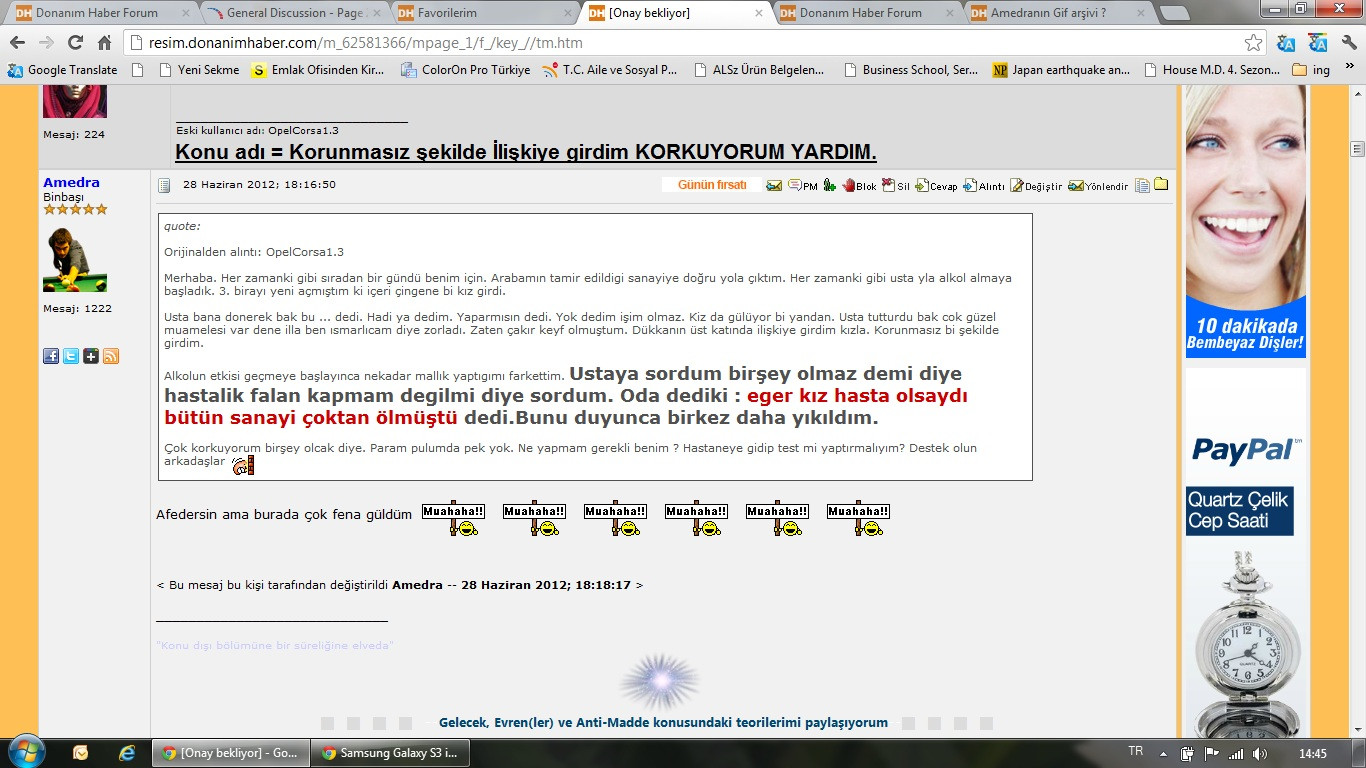This screenshot has width=1366, height=768.
Task: Share profile on Facebook icon
Action: click(51, 355)
